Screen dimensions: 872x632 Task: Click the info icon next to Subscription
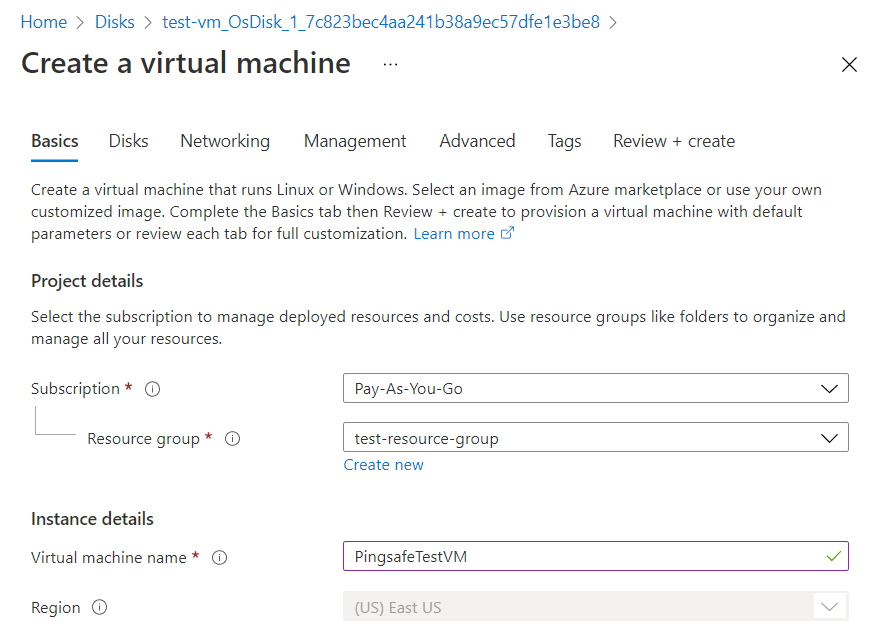(153, 389)
